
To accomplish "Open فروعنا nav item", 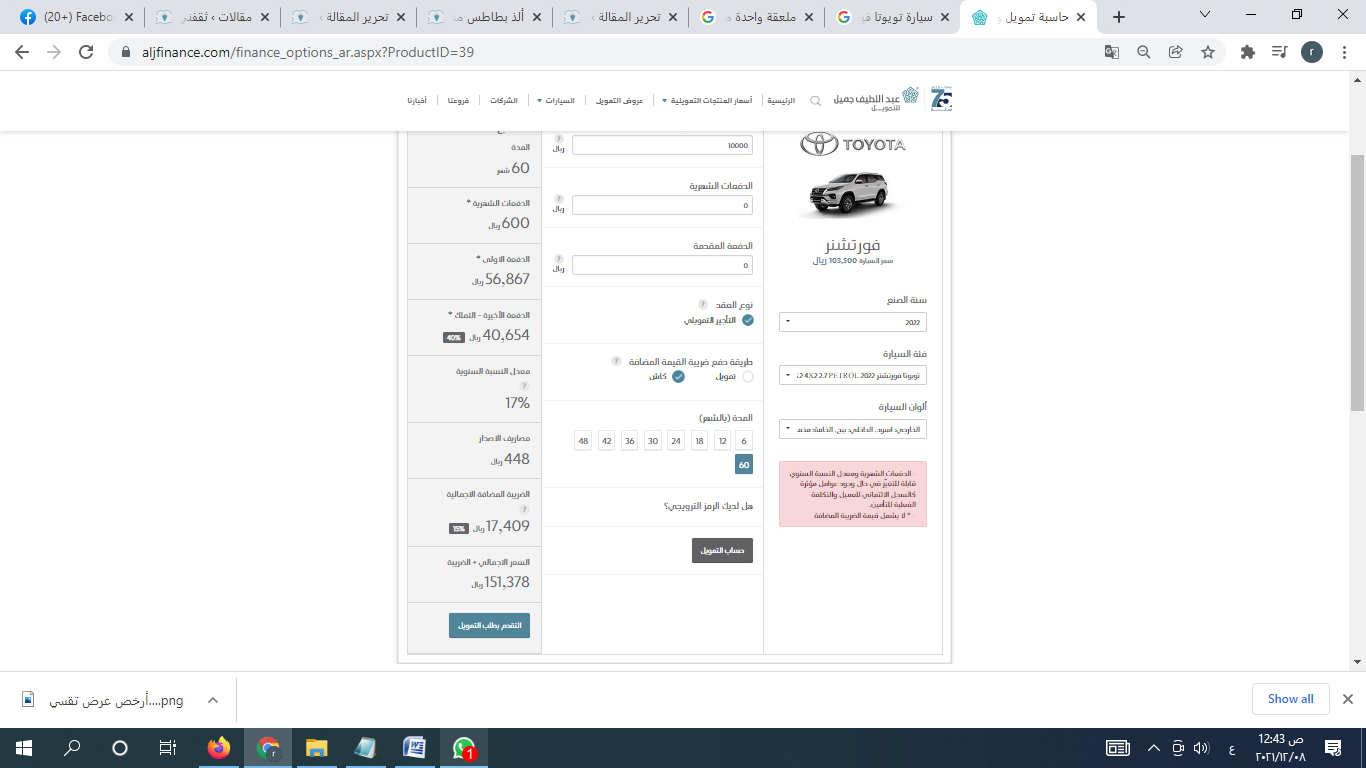I will [458, 101].
